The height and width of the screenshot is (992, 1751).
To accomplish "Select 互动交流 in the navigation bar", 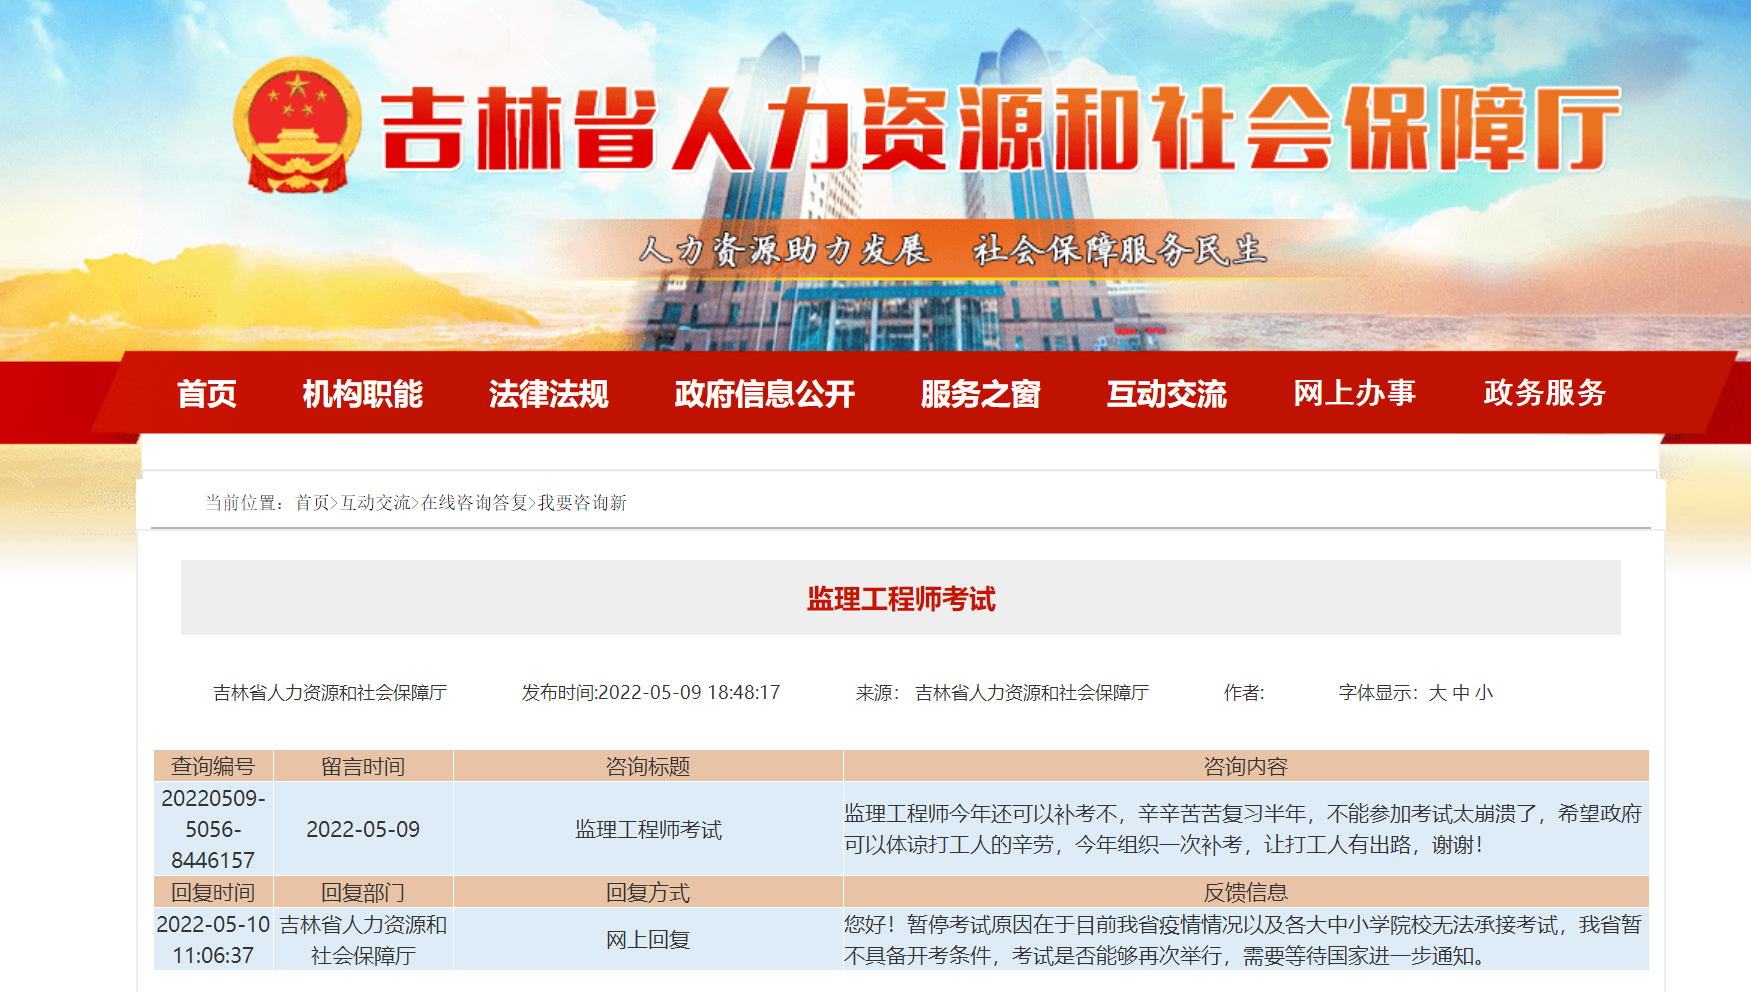I will pyautogui.click(x=1166, y=394).
